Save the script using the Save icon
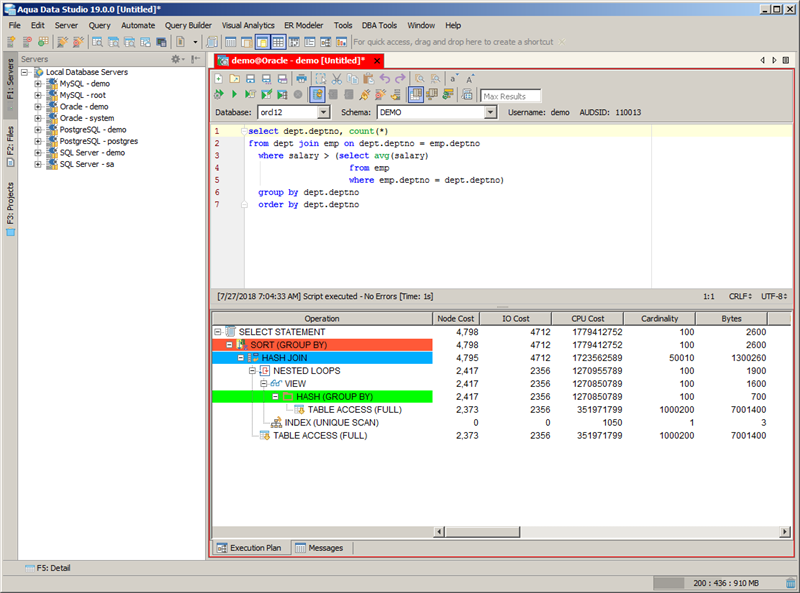This screenshot has height=593, width=800. click(x=250, y=79)
